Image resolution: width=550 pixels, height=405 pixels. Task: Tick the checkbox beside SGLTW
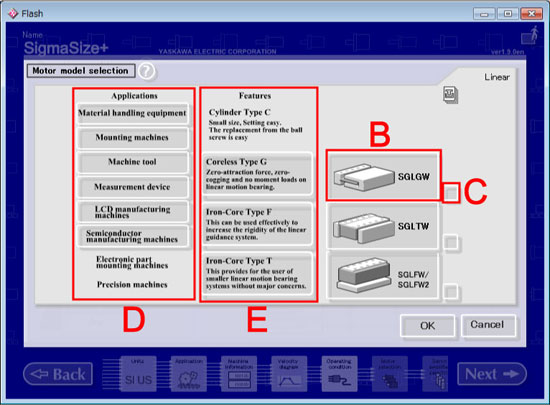451,242
